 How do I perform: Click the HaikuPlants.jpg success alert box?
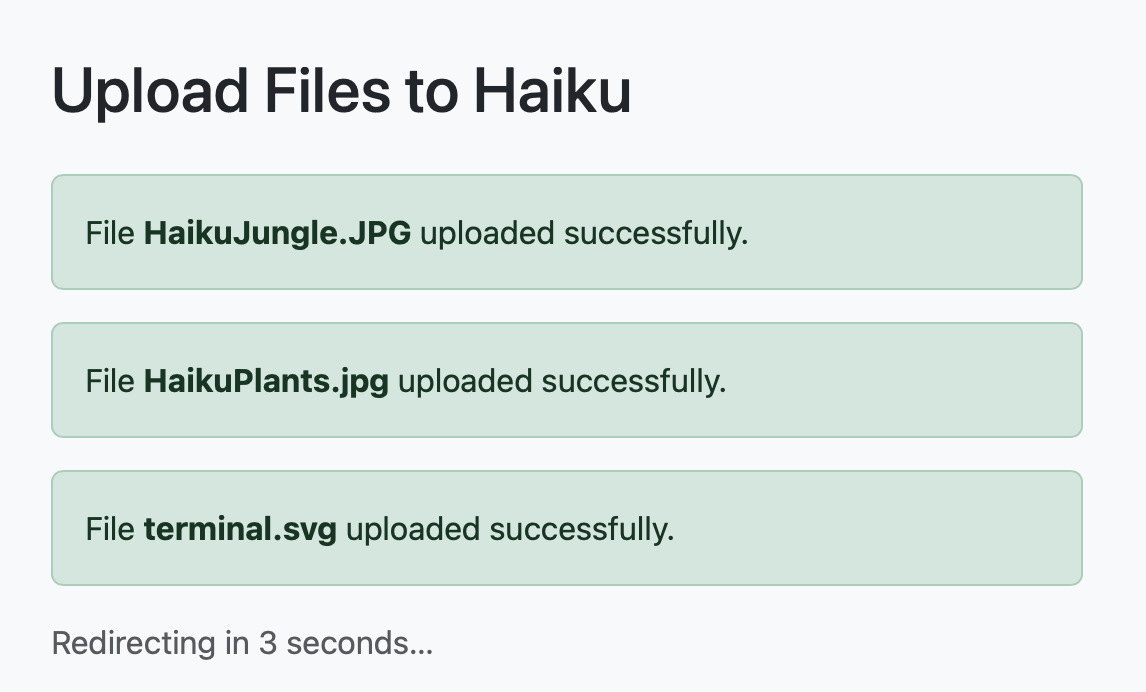(x=566, y=380)
